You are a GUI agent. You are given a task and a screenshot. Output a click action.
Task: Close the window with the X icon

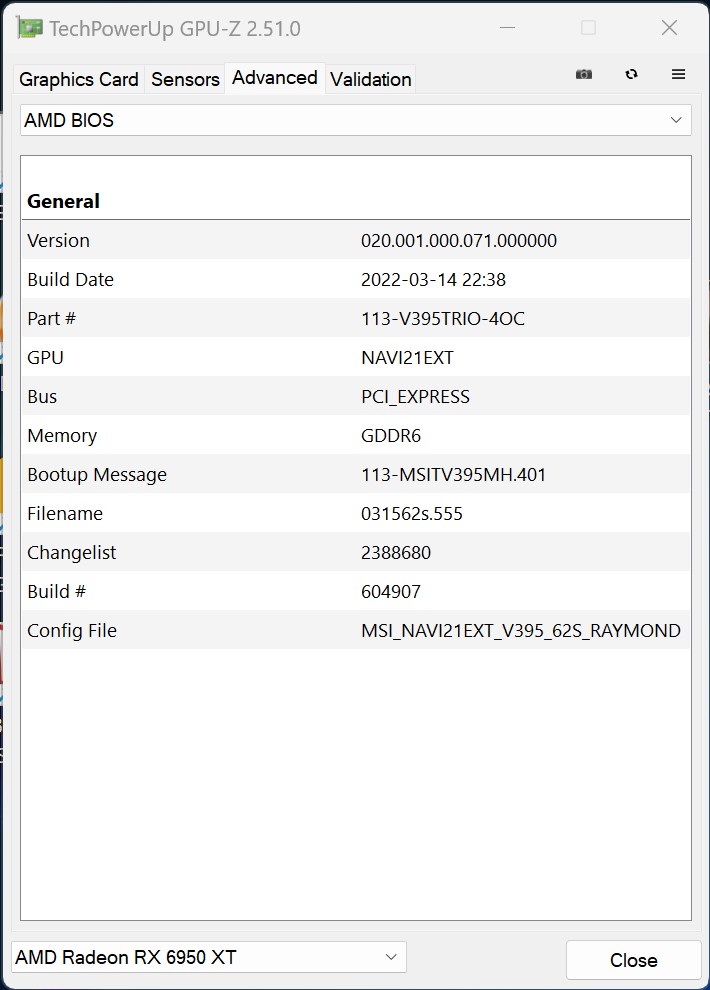point(669,28)
